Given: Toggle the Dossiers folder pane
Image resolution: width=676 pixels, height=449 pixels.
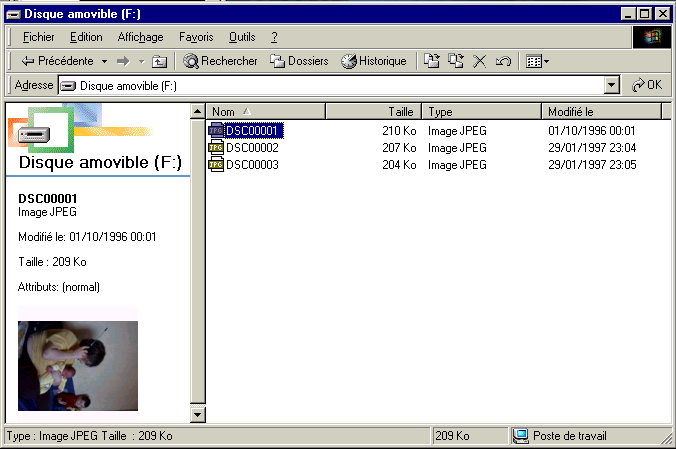Looking at the screenshot, I should click(x=299, y=61).
